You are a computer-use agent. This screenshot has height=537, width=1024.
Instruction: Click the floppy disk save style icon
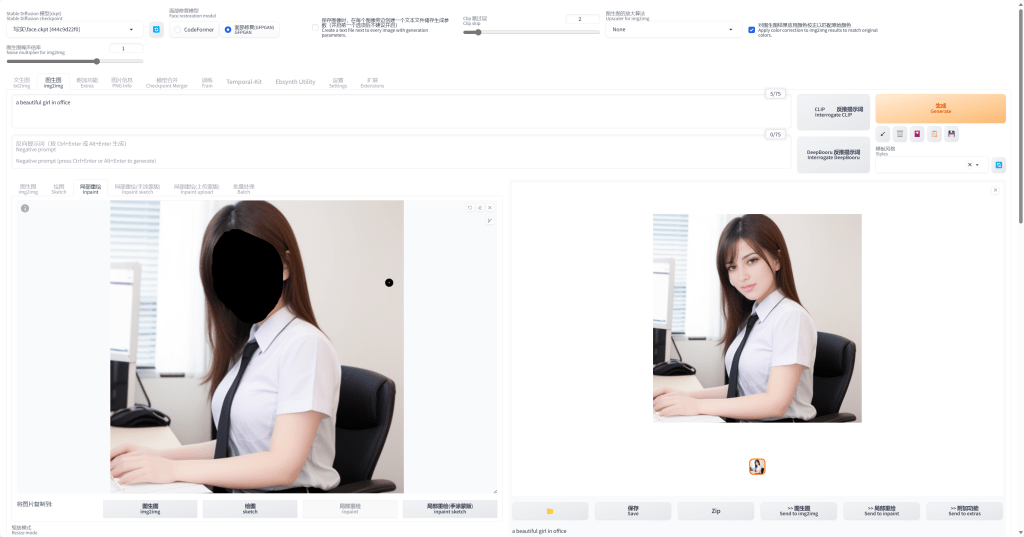[952, 134]
